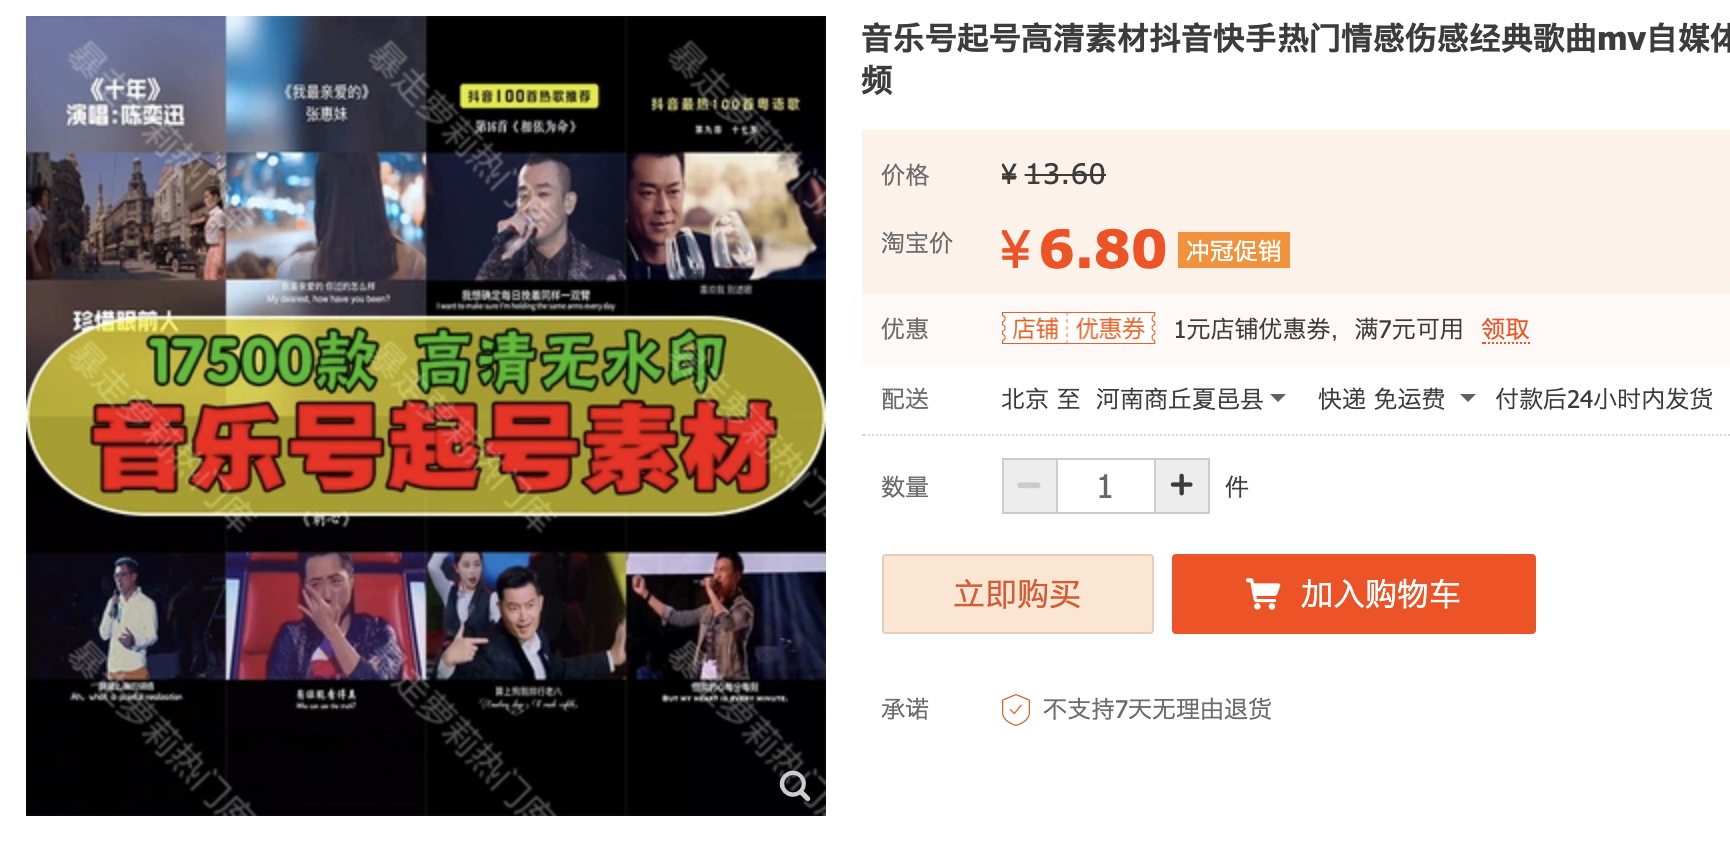Increase quantity with the plus button
1730x844 pixels.
(x=1182, y=486)
